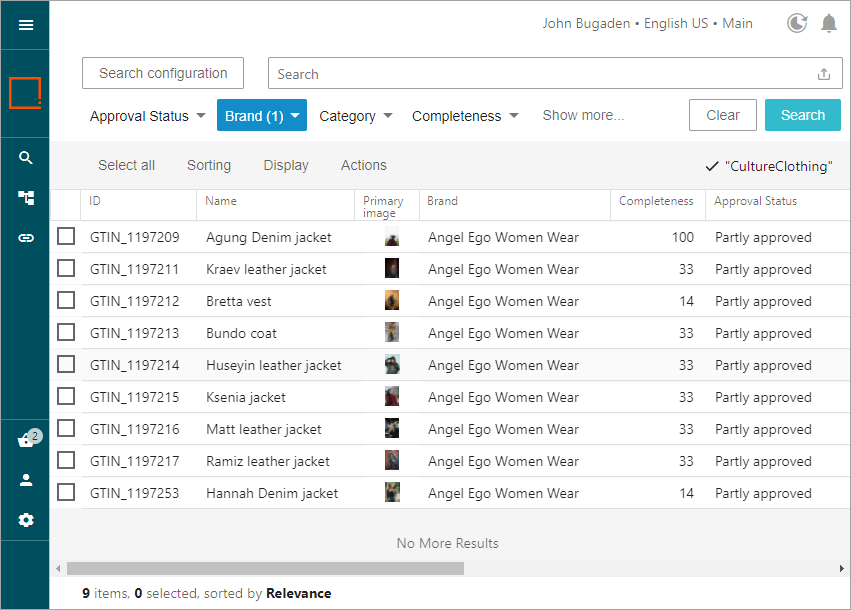
Task: Expand the Completeness filter dropdown
Action: click(x=465, y=116)
